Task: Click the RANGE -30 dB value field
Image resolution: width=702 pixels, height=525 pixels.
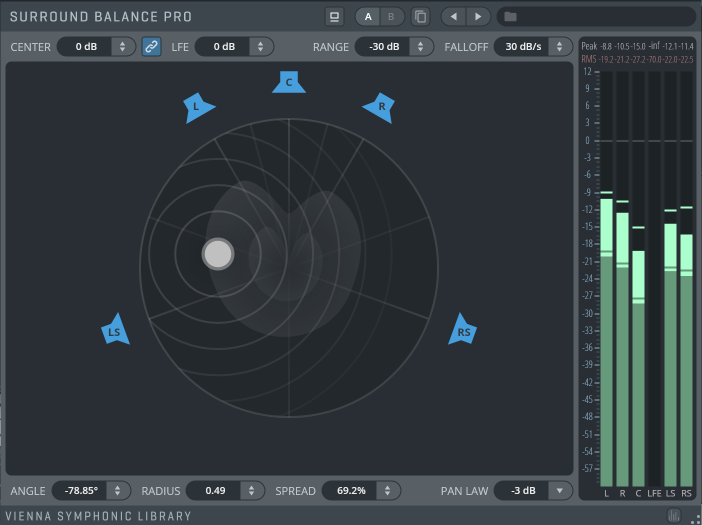Action: pos(384,47)
